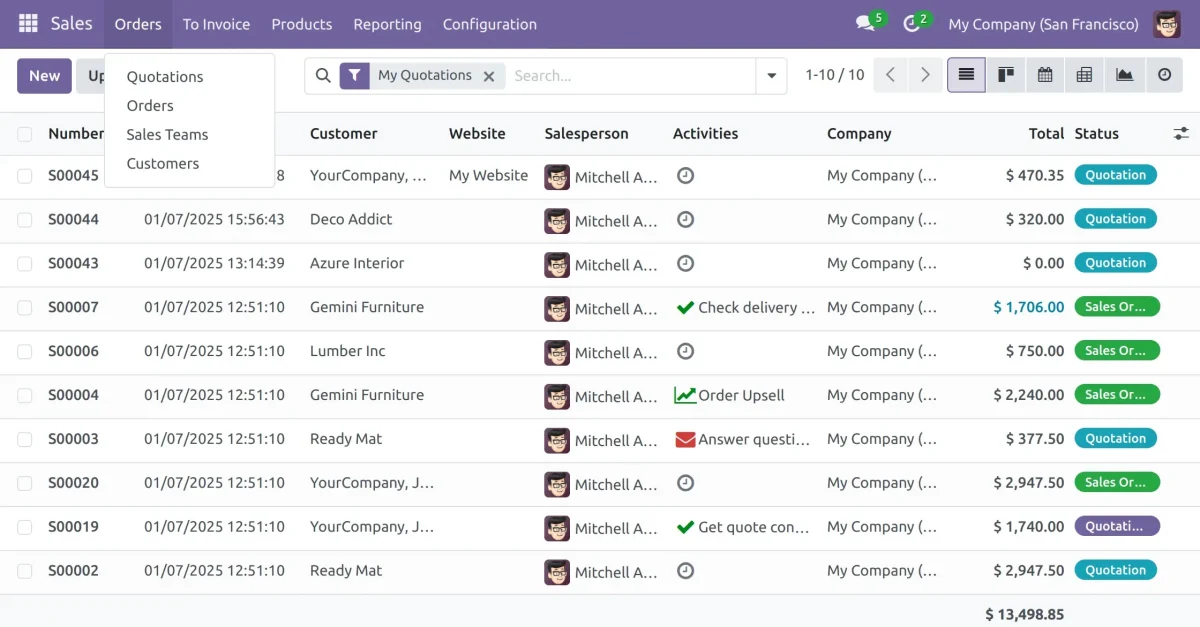Remove the My Quotations filter

[x=489, y=76]
